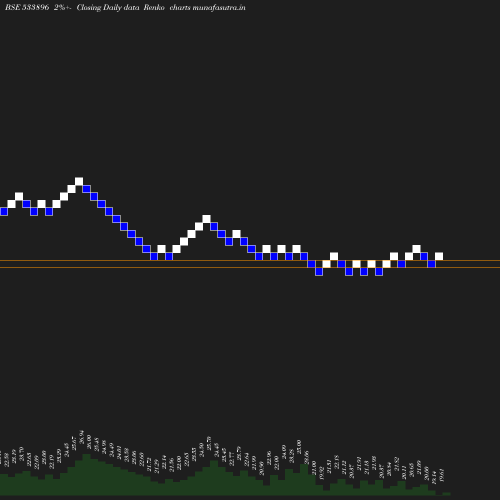Select white brick at second peak top
The width and height of the screenshot is (500, 500).
[x=206, y=219]
